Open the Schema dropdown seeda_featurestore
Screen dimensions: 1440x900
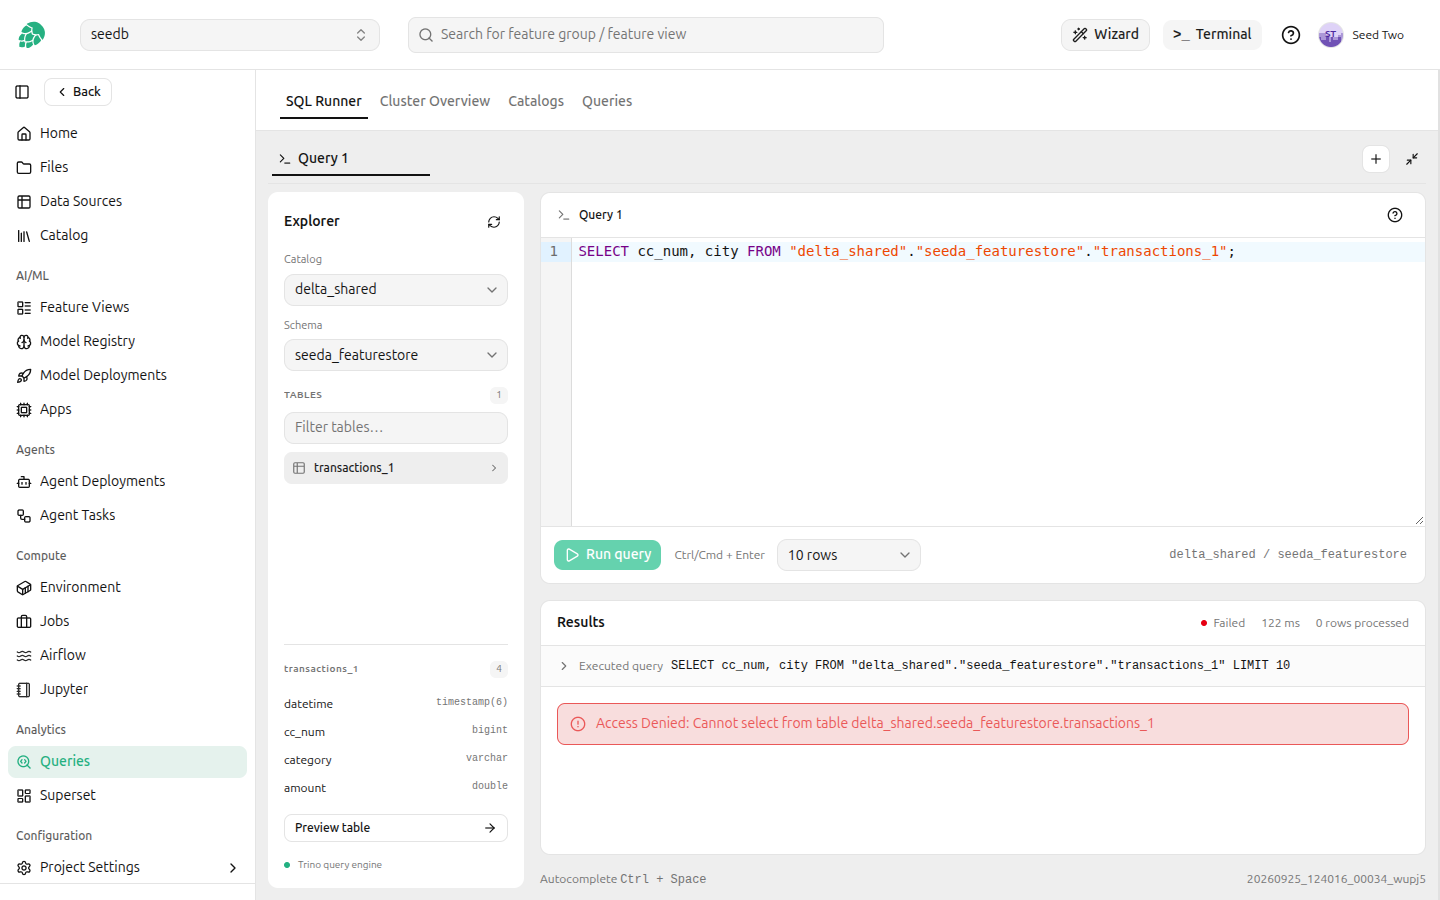click(396, 355)
